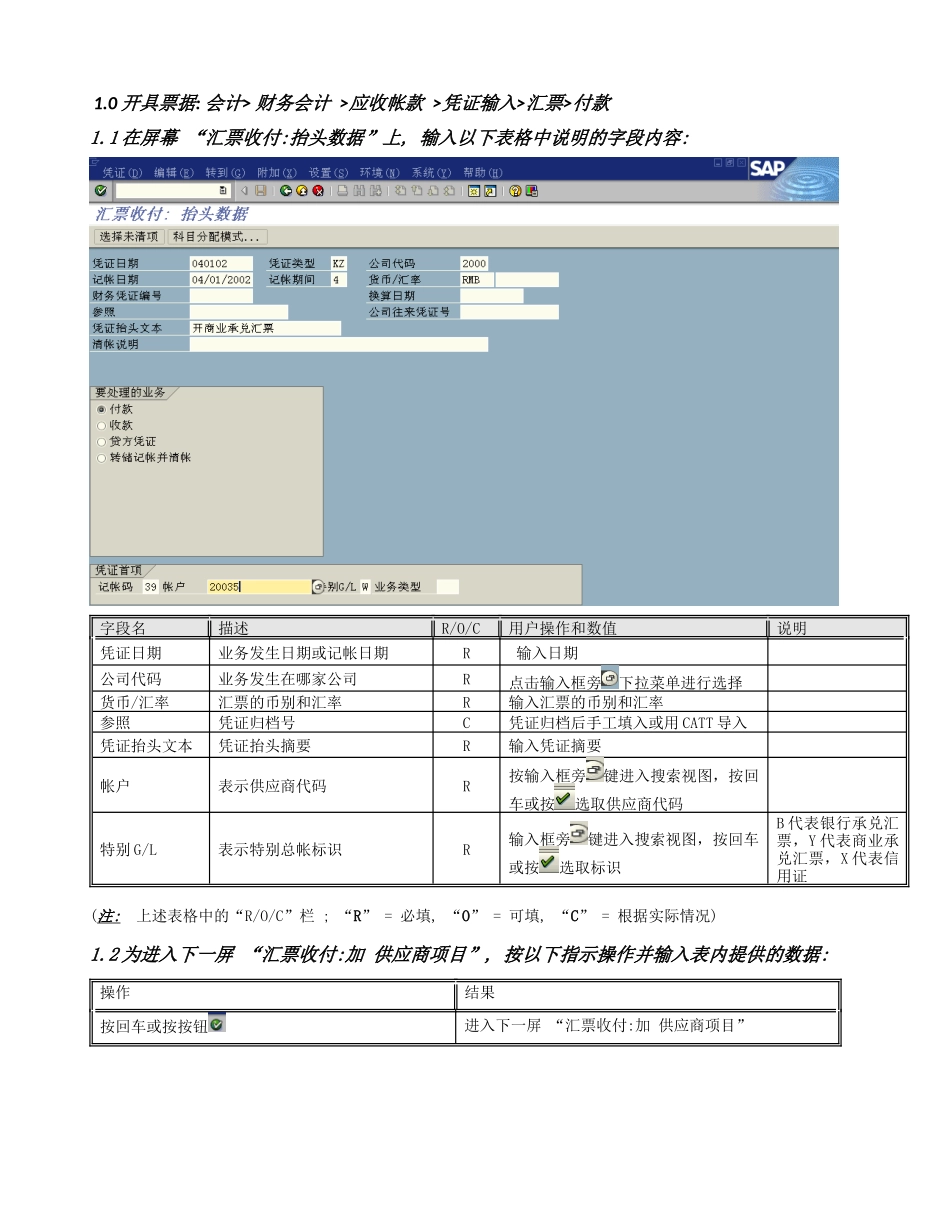Click the 科目分配模式... button
950x1230 pixels.
(x=217, y=237)
